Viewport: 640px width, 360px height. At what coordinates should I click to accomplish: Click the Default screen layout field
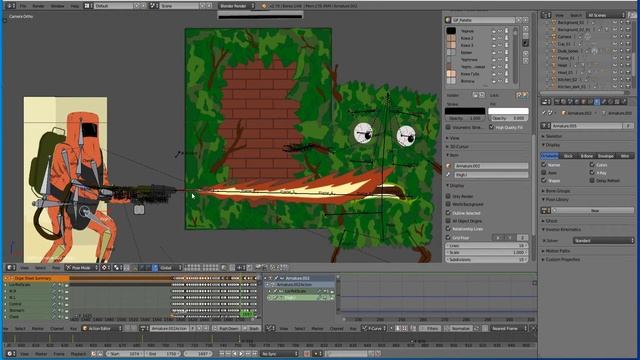tap(113, 6)
